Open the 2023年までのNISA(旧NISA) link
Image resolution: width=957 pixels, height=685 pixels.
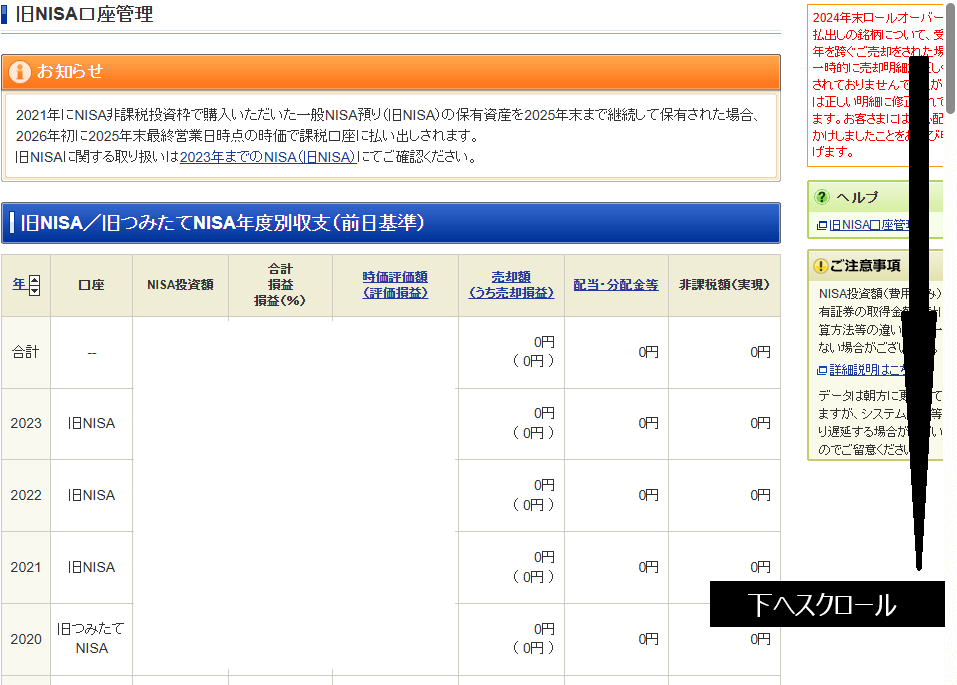click(x=267, y=157)
